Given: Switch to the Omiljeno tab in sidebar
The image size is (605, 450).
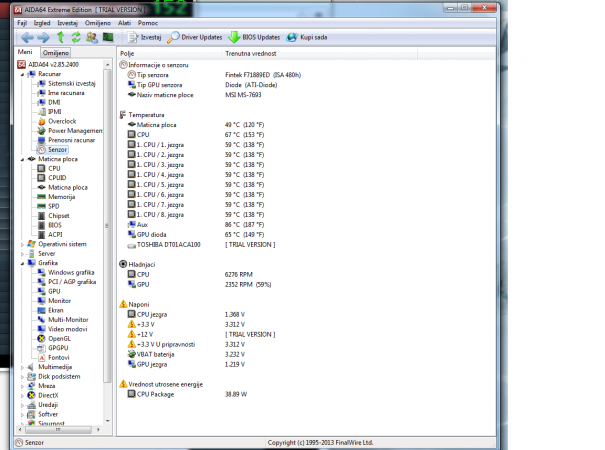Looking at the screenshot, I should 56,53.
